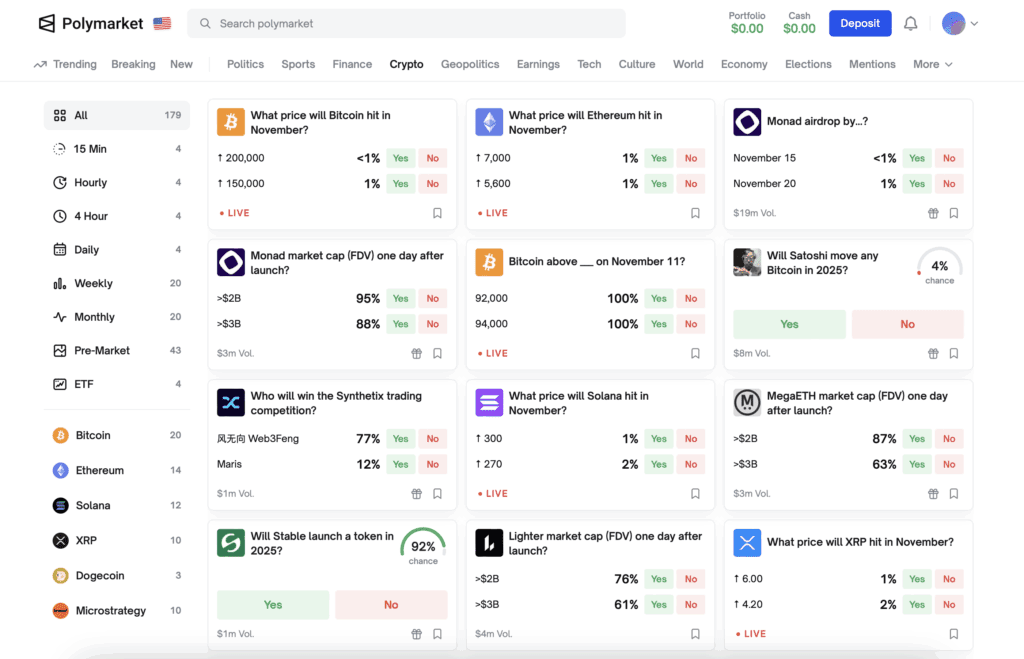Click the US flag icon in the header
Image resolution: width=1024 pixels, height=659 pixels.
(x=160, y=22)
